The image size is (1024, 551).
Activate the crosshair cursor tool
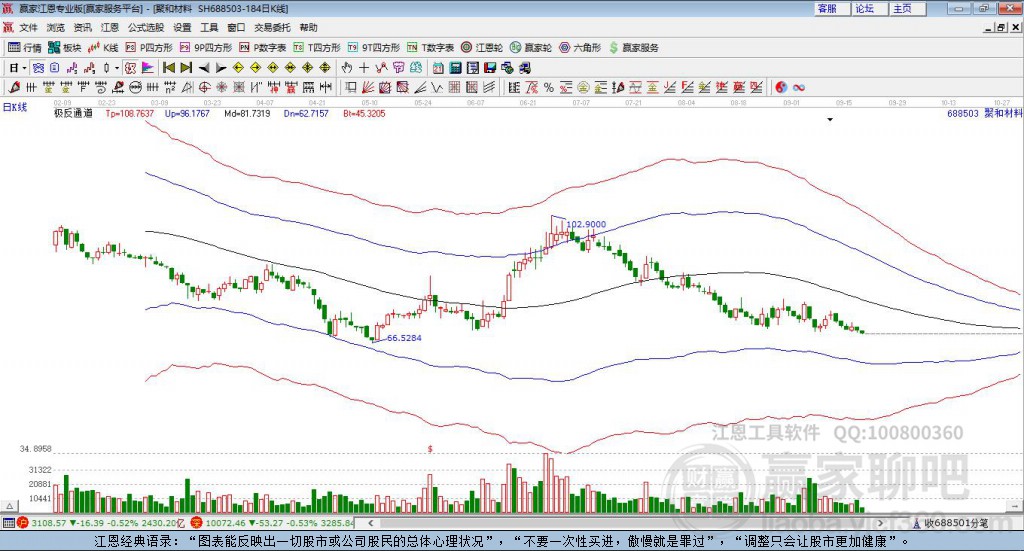(x=364, y=68)
